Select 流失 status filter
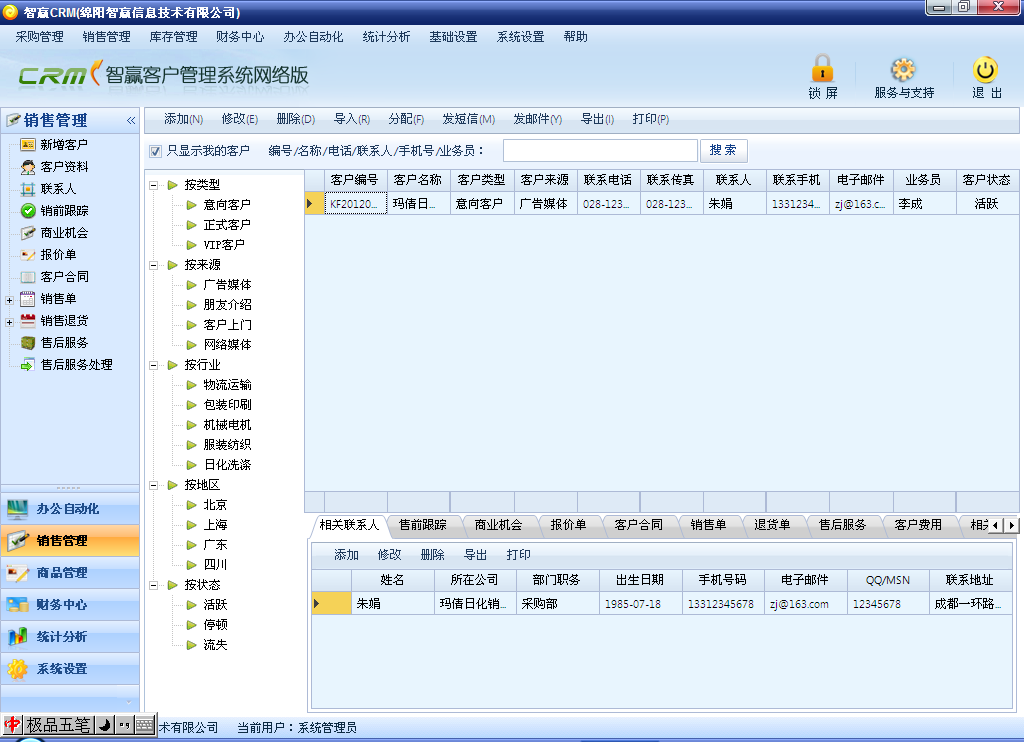This screenshot has height=742, width=1024. tap(215, 645)
